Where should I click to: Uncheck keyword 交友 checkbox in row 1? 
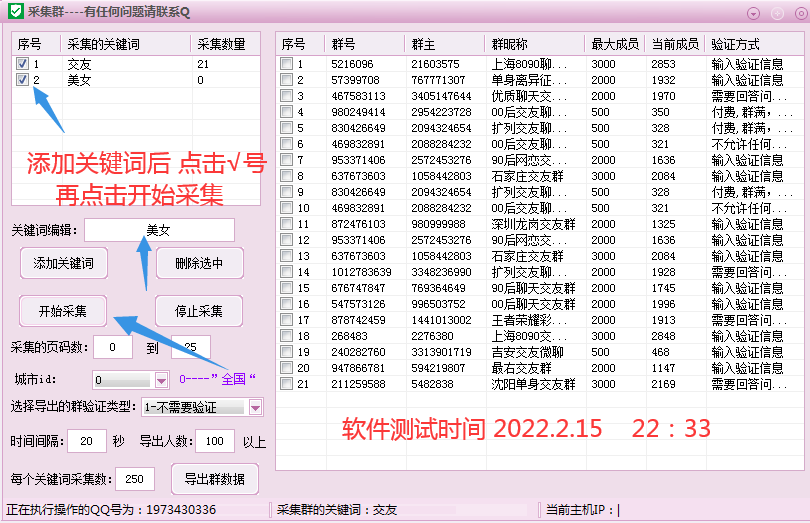click(x=22, y=64)
